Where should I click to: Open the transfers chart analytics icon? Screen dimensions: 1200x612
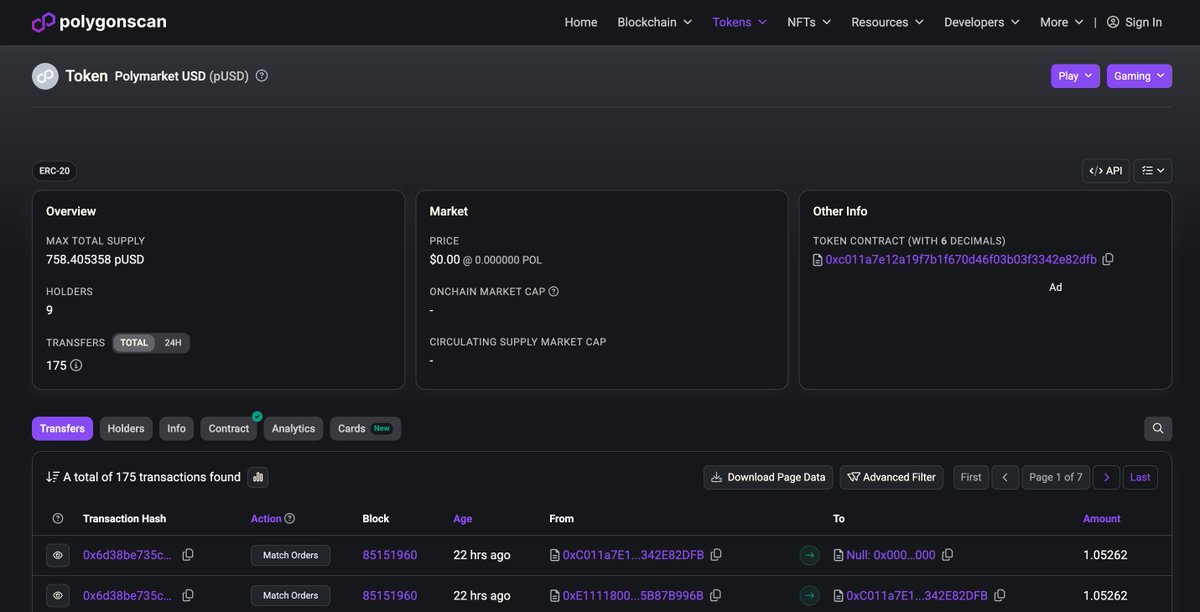coord(258,477)
